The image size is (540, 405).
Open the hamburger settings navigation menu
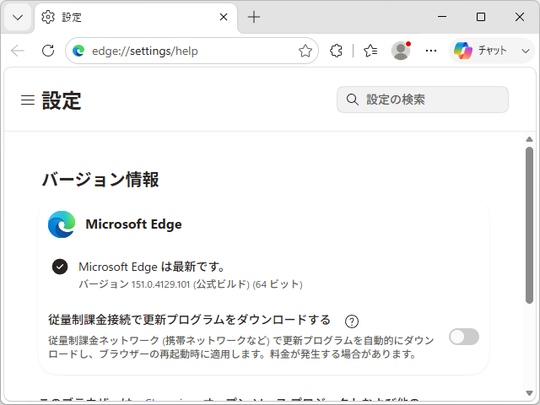pyautogui.click(x=28, y=100)
